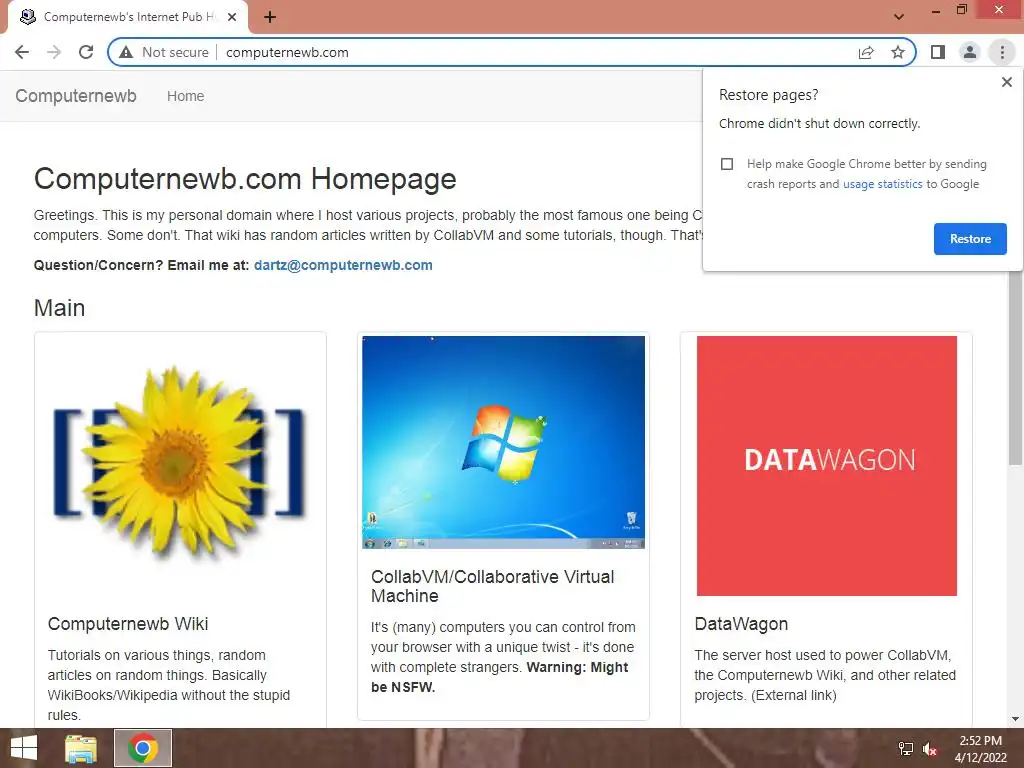Share this page using the share icon
The image size is (1024, 768).
click(866, 52)
